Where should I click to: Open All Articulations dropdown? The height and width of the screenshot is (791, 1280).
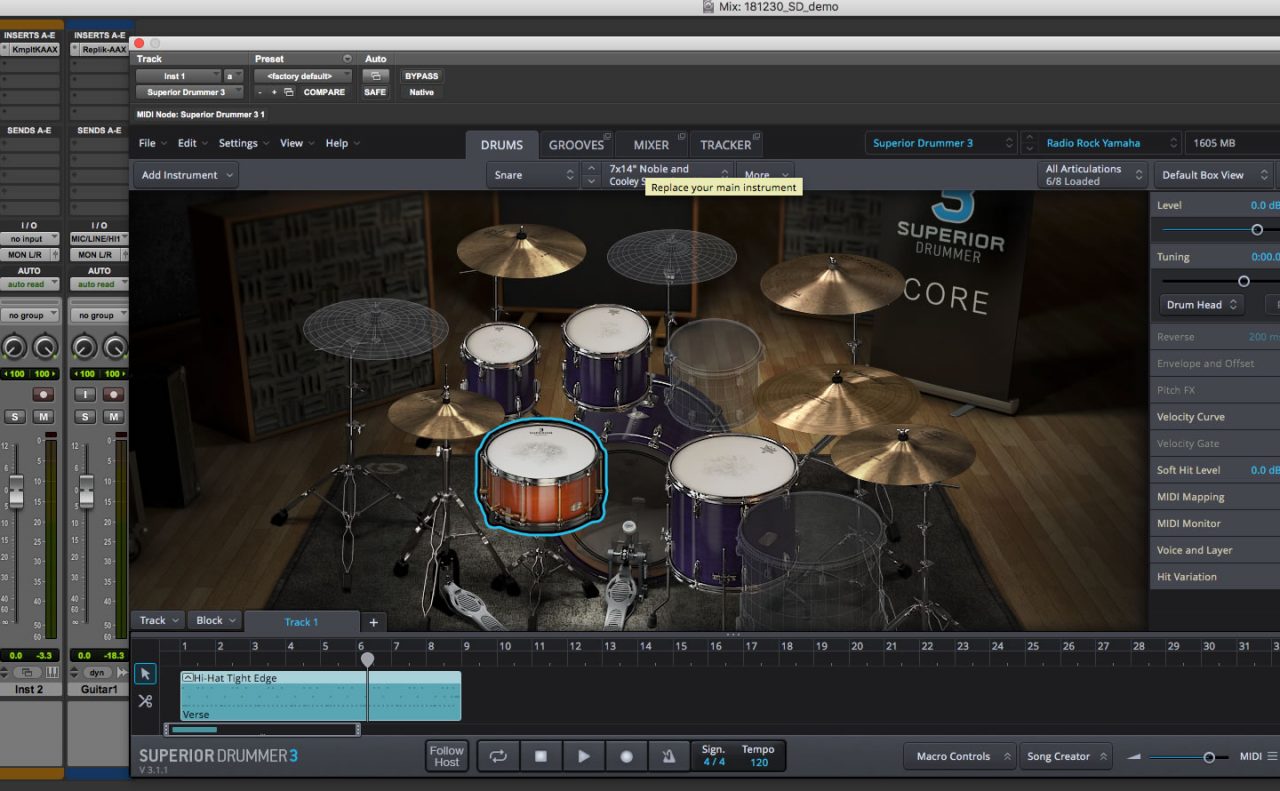pyautogui.click(x=1093, y=175)
